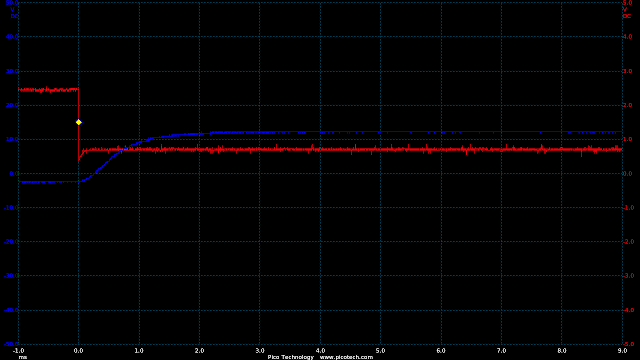The height and width of the screenshot is (360, 640).
Task: Click the -20.0 blue axis label
Action: (11, 242)
